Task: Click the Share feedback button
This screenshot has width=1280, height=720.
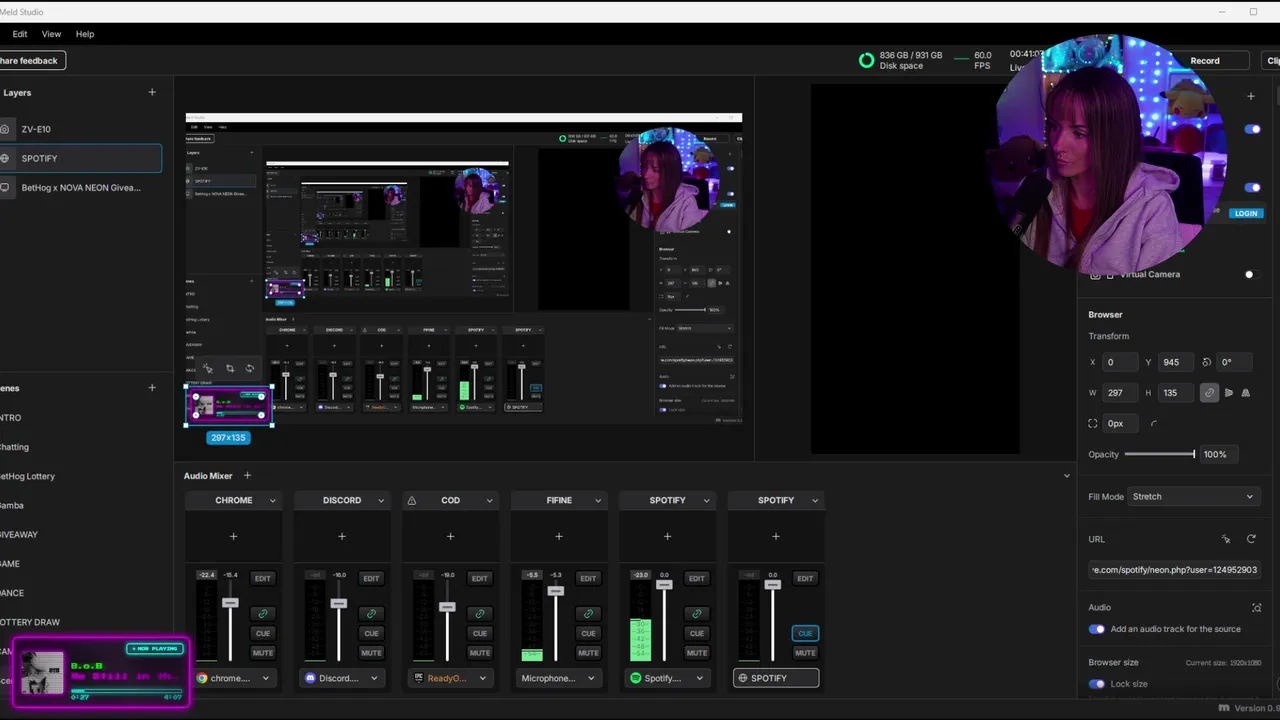Action: 31,61
